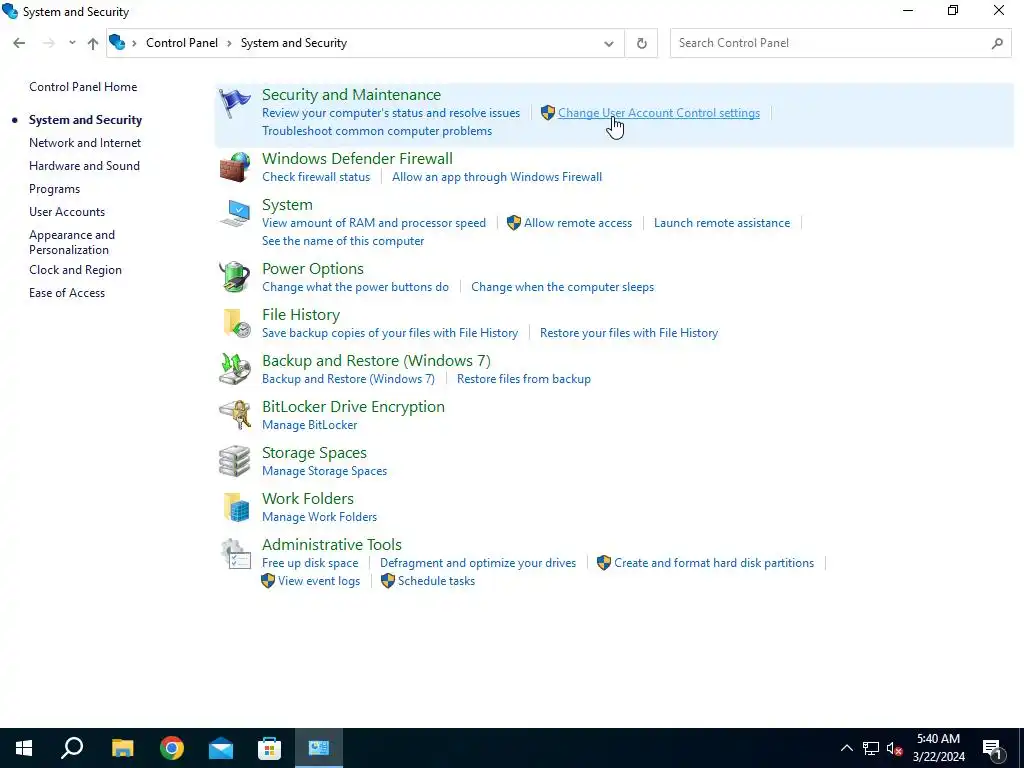Open the Administrative Tools heading
Viewport: 1024px width, 768px height.
coord(332,545)
